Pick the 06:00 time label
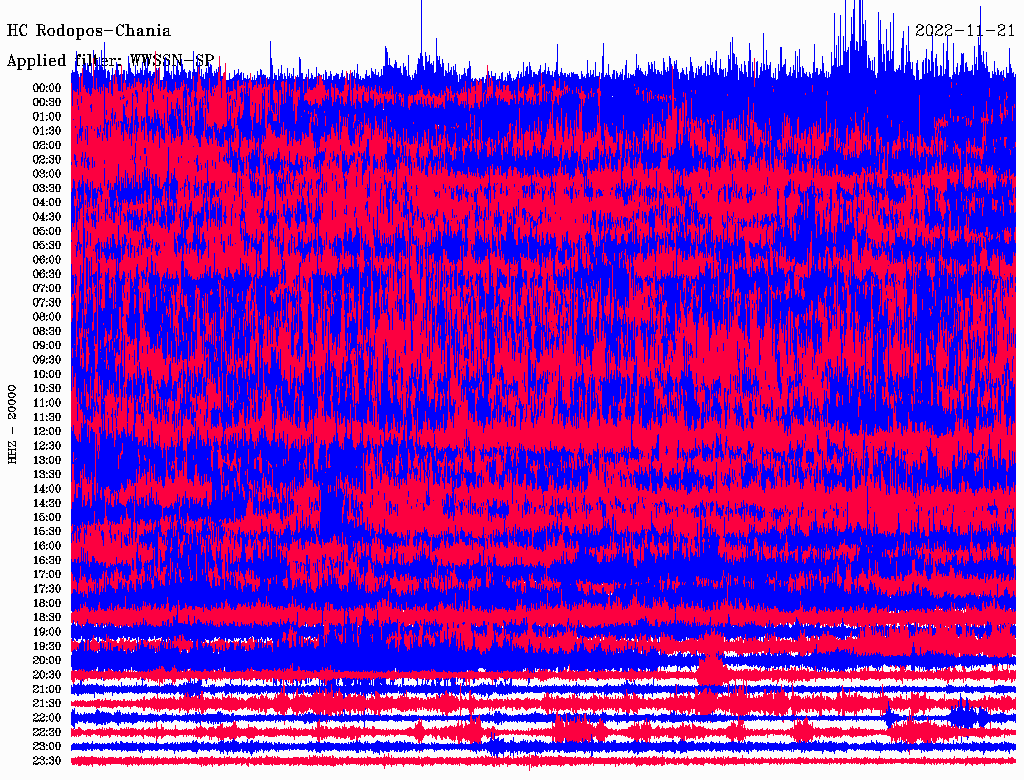 point(47,260)
